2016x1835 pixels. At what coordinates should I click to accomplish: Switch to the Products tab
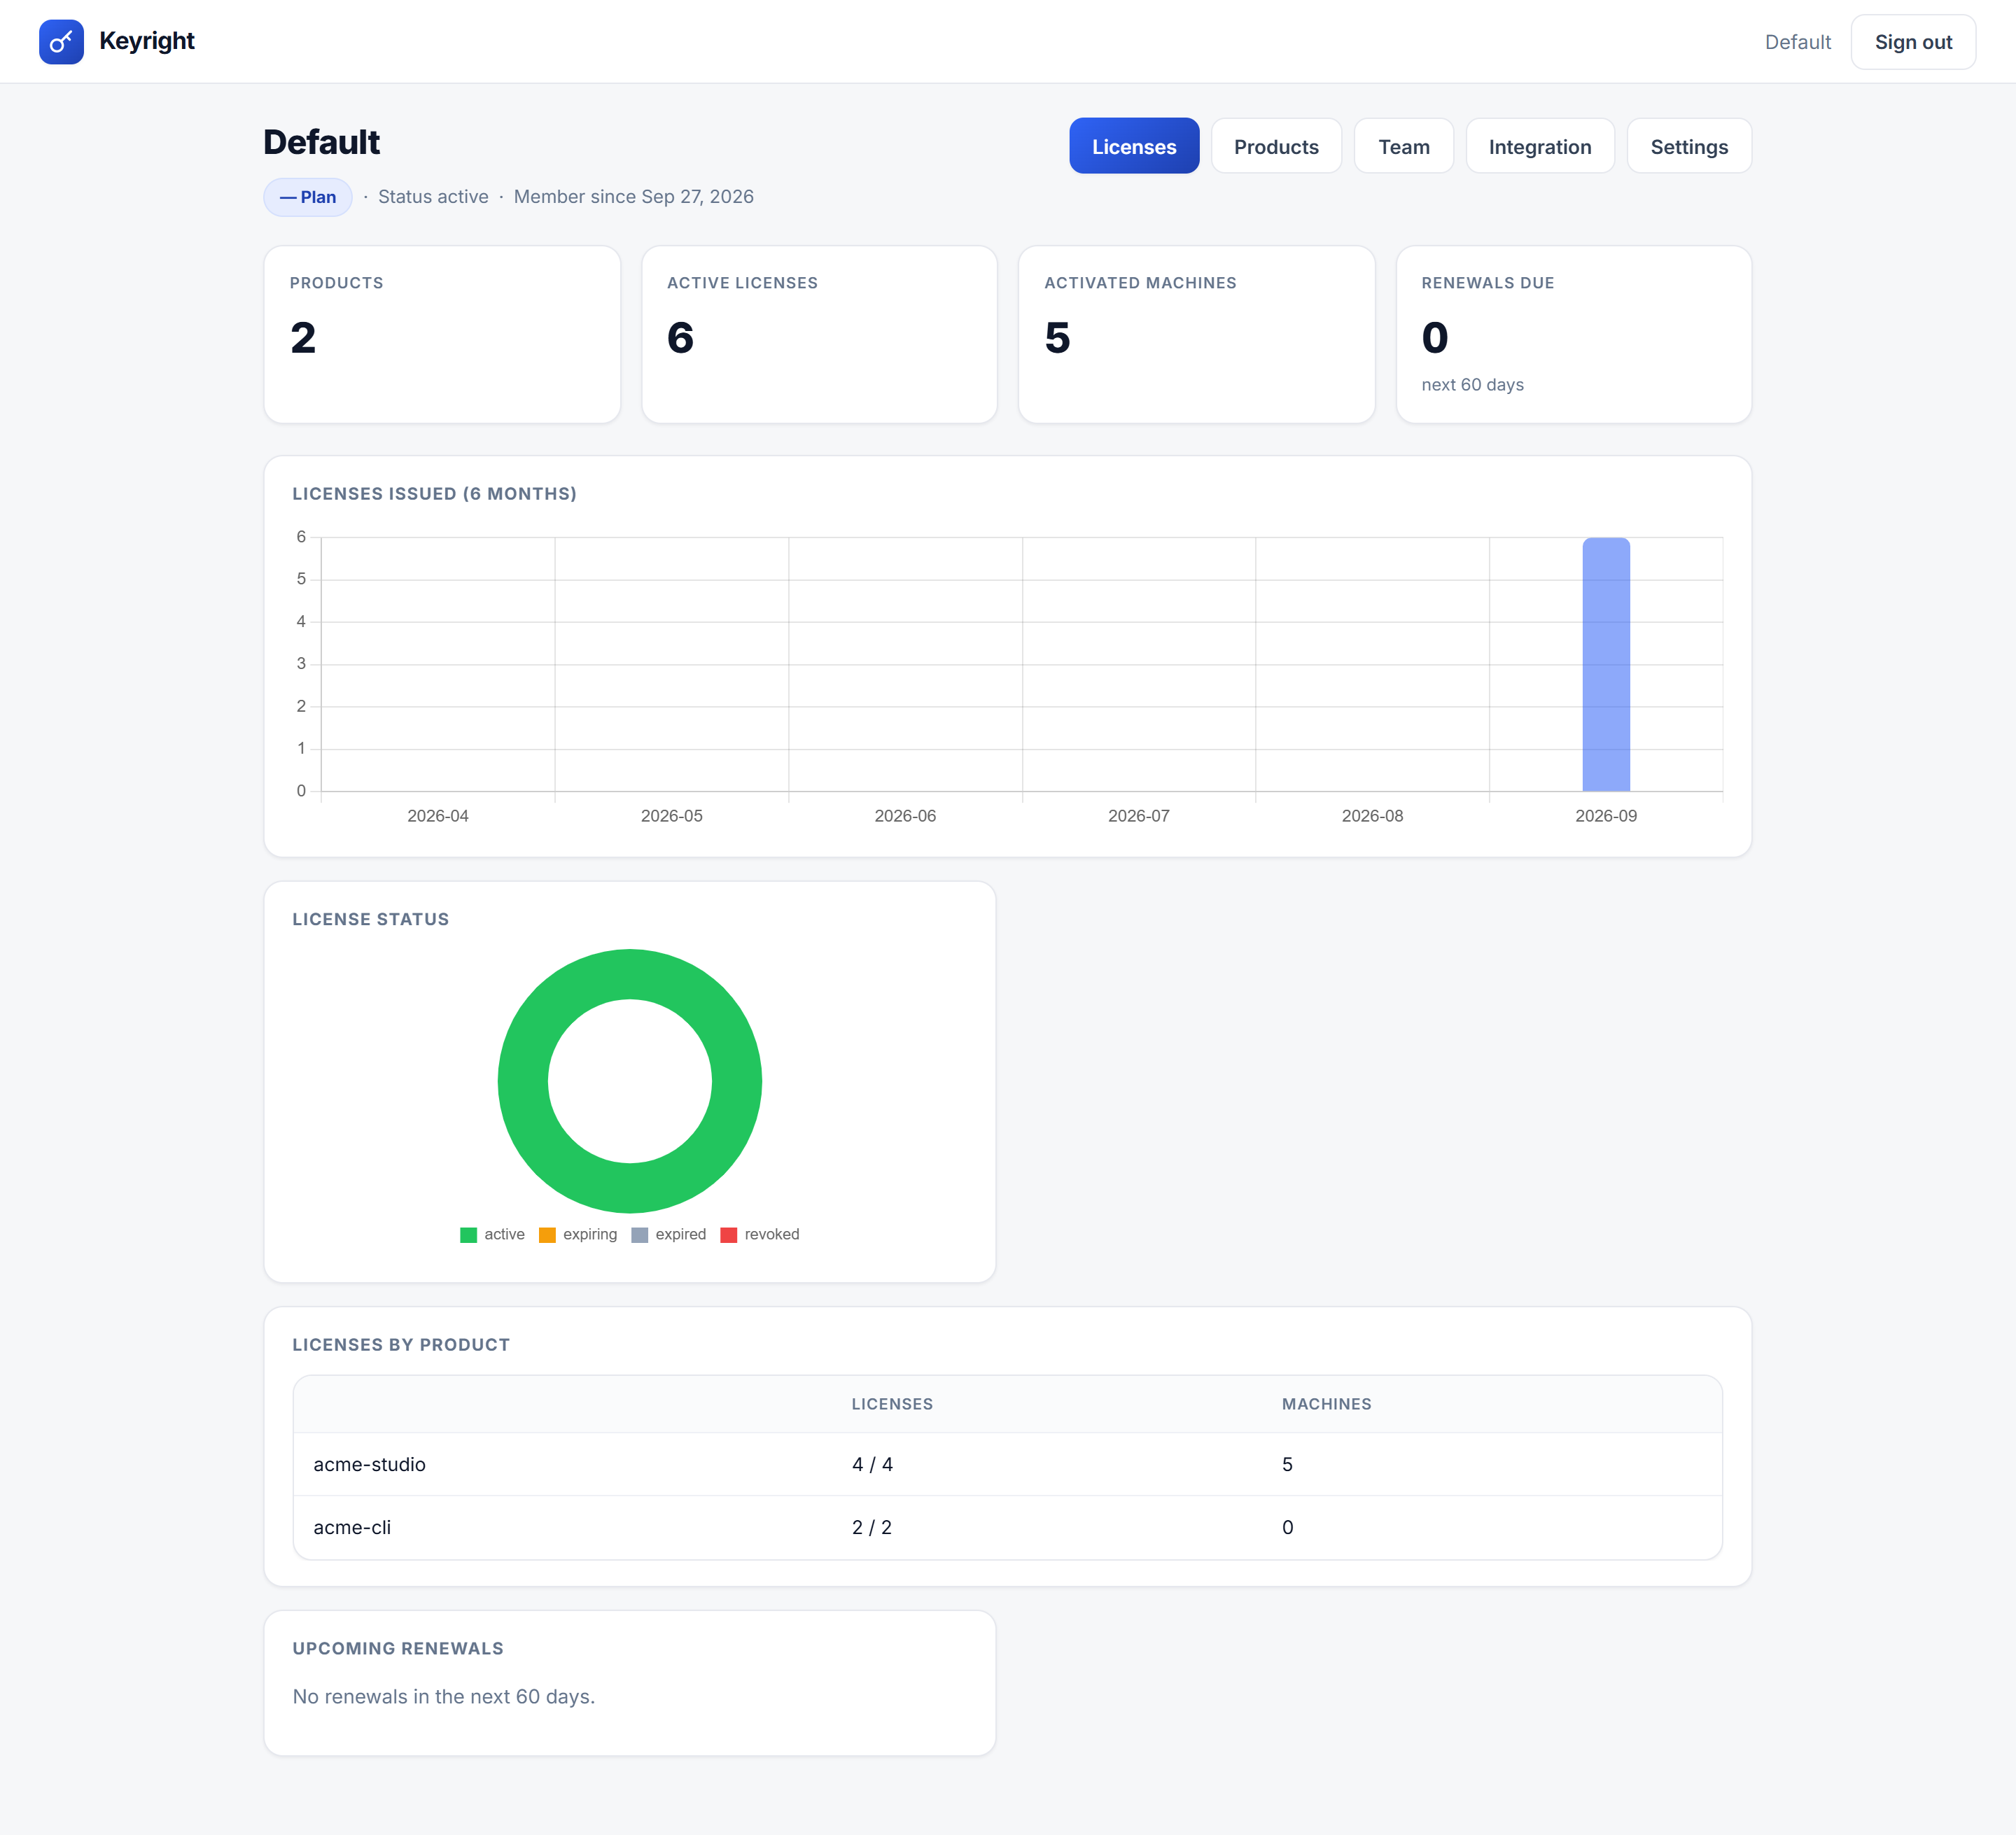click(1276, 146)
